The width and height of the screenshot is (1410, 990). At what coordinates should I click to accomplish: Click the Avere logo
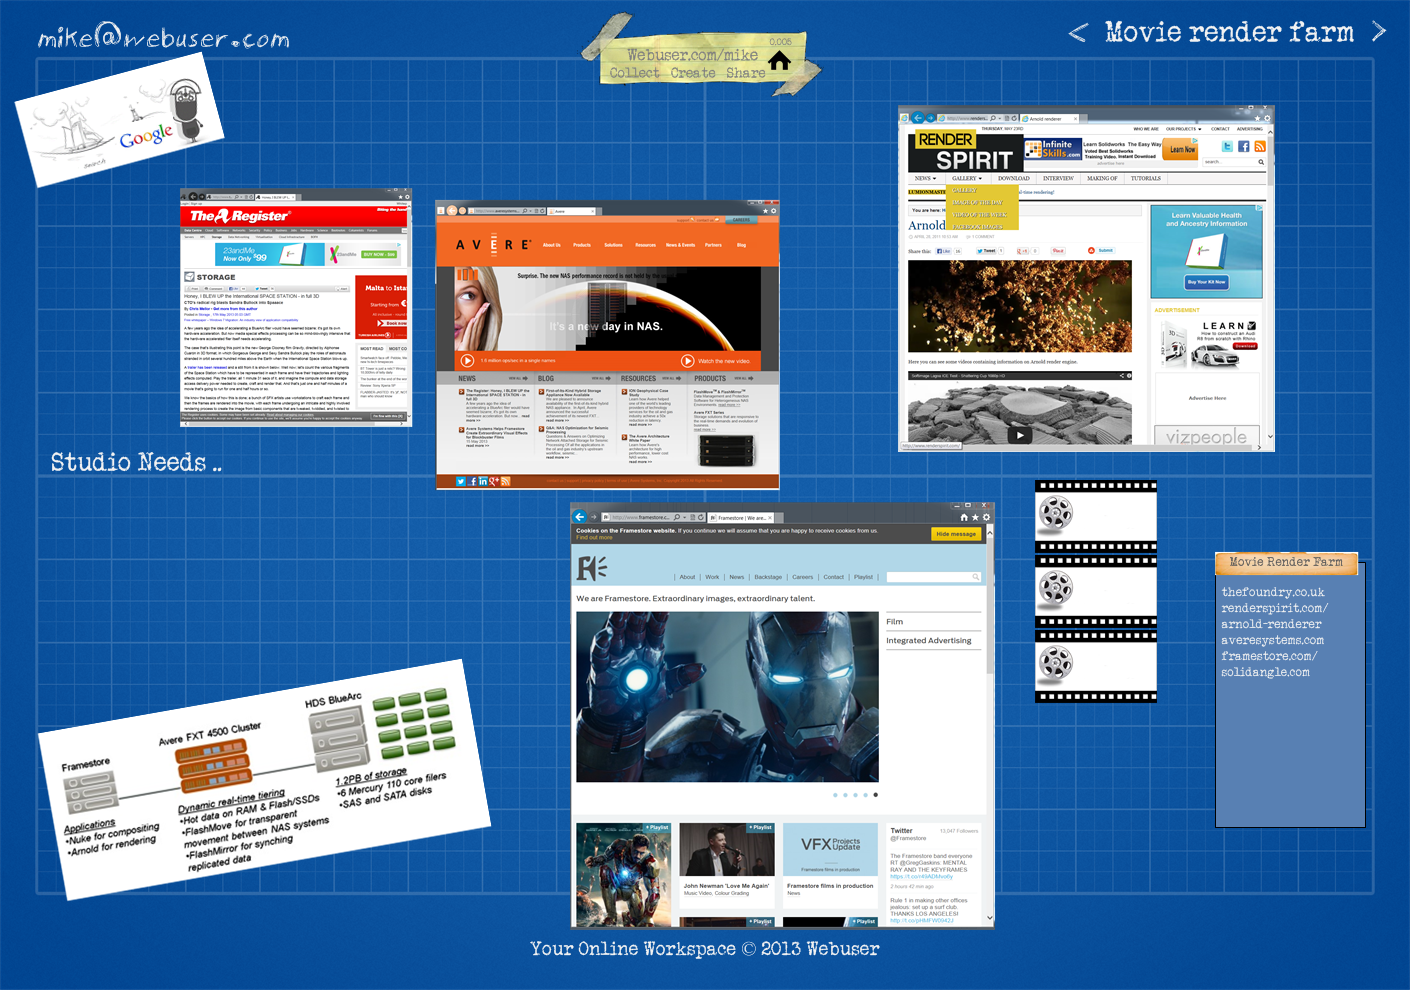pyautogui.click(x=492, y=245)
